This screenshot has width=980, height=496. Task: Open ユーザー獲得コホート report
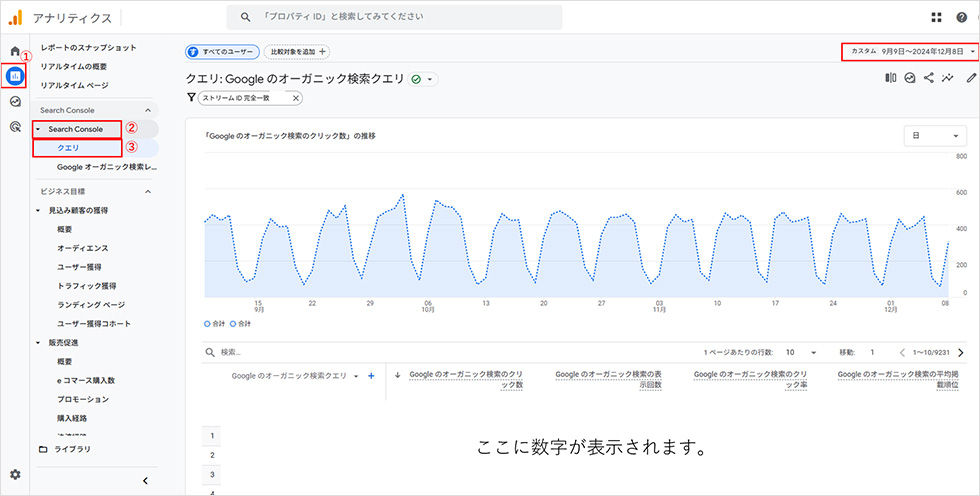click(94, 324)
